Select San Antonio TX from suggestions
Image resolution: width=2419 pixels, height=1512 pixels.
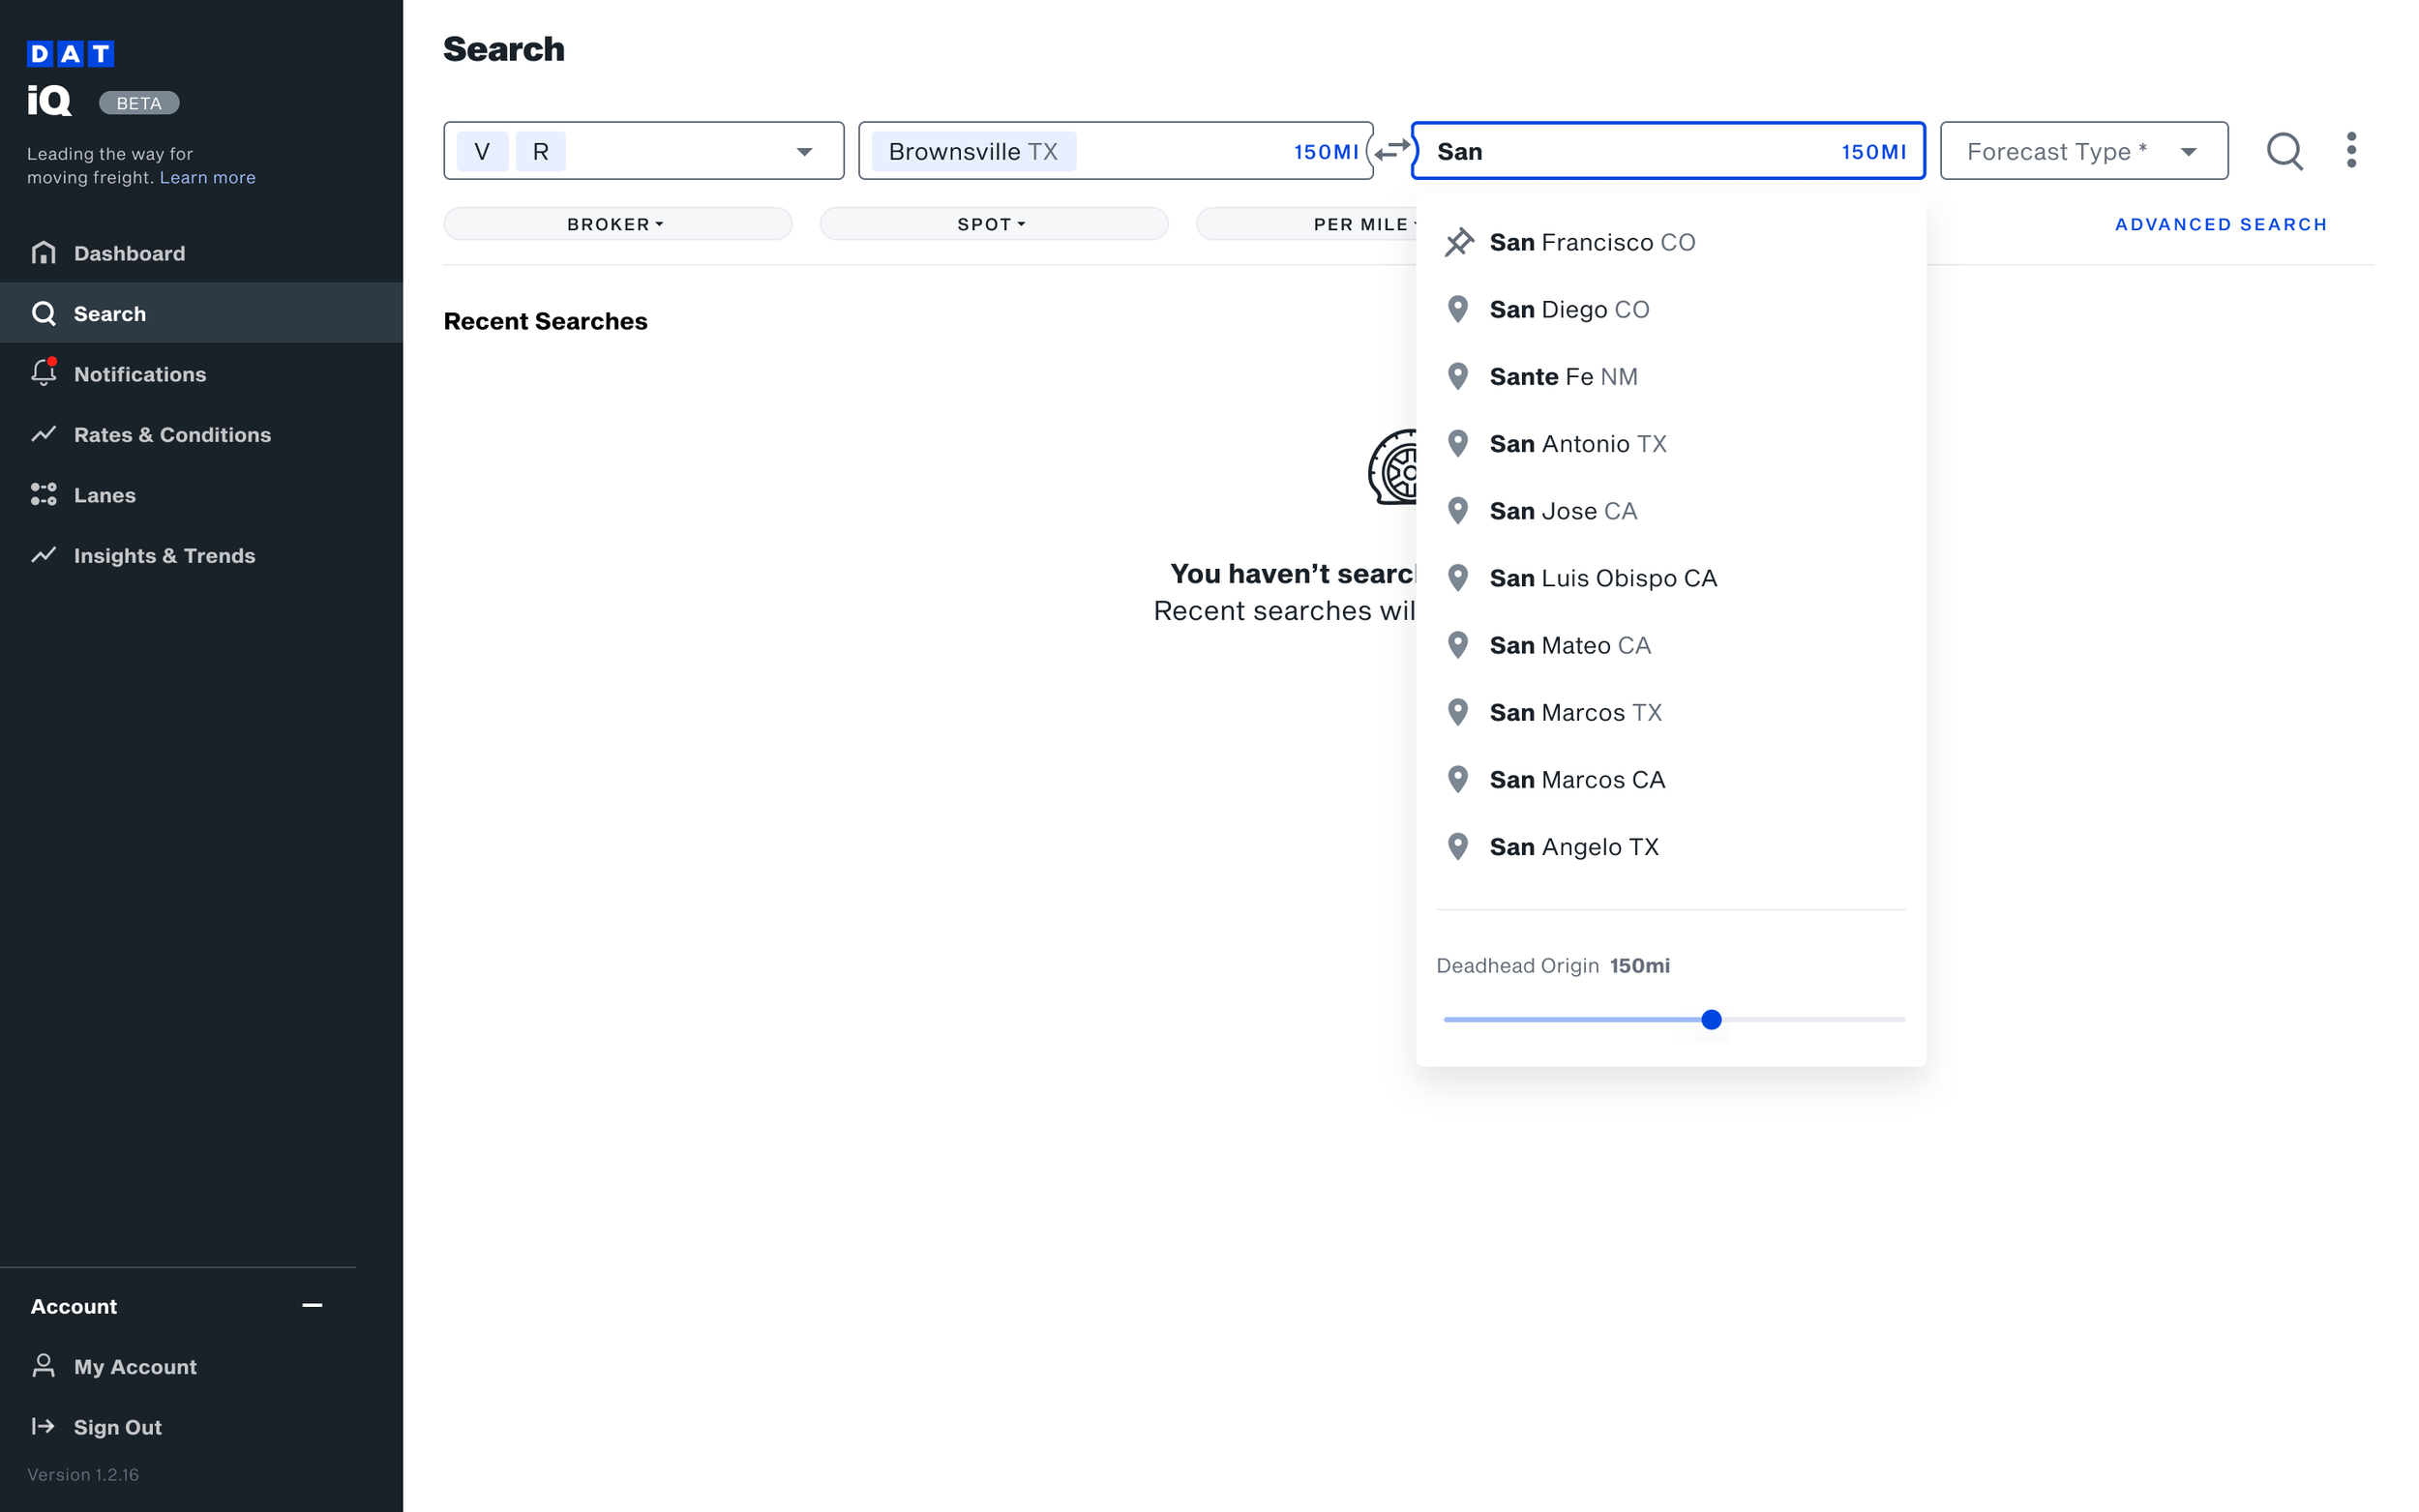[1577, 444]
